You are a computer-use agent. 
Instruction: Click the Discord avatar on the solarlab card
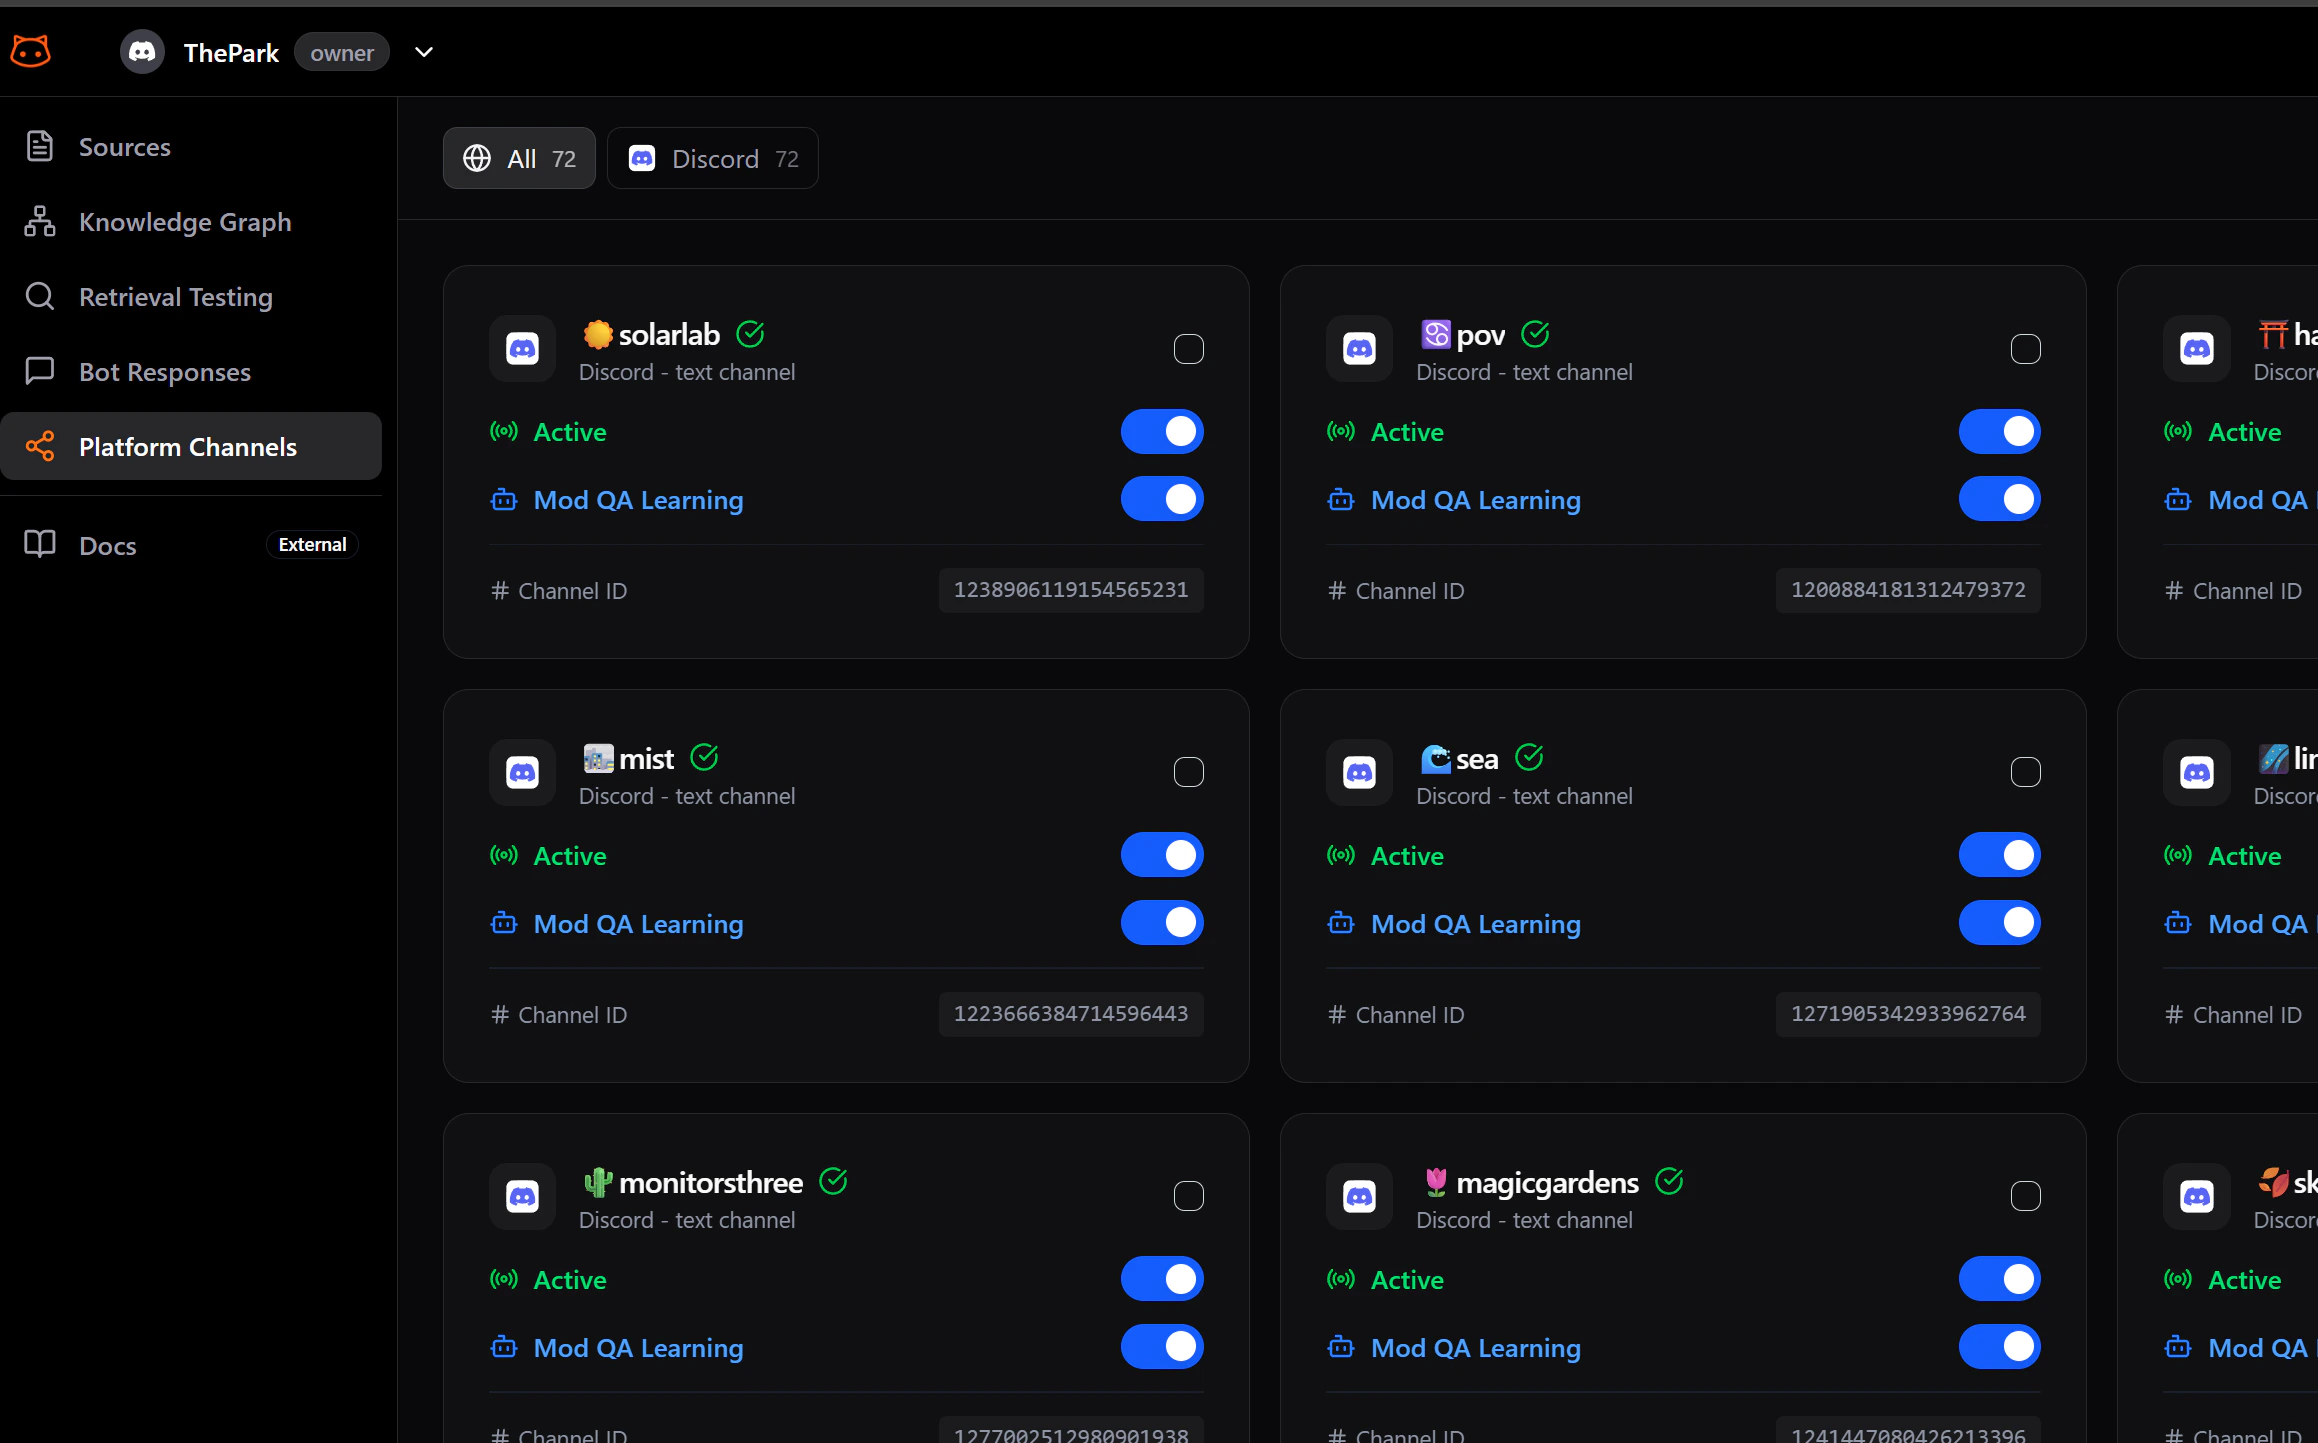pyautogui.click(x=522, y=349)
